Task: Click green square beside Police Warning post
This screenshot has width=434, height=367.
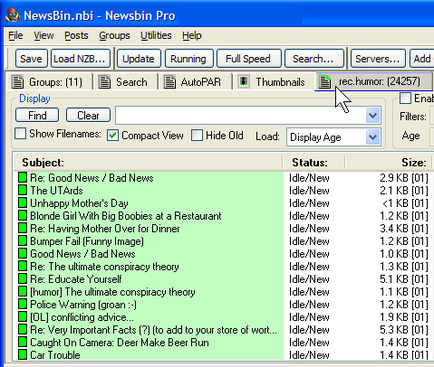Action: click(22, 304)
